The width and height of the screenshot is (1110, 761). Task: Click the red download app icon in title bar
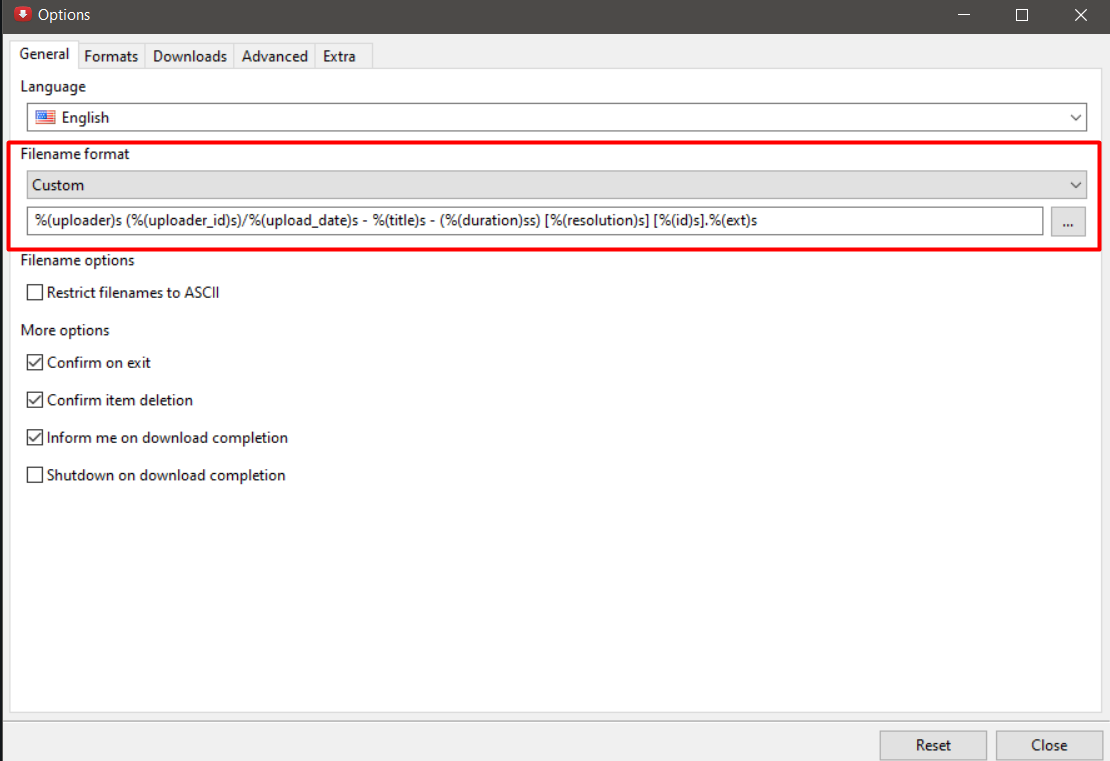click(x=23, y=14)
